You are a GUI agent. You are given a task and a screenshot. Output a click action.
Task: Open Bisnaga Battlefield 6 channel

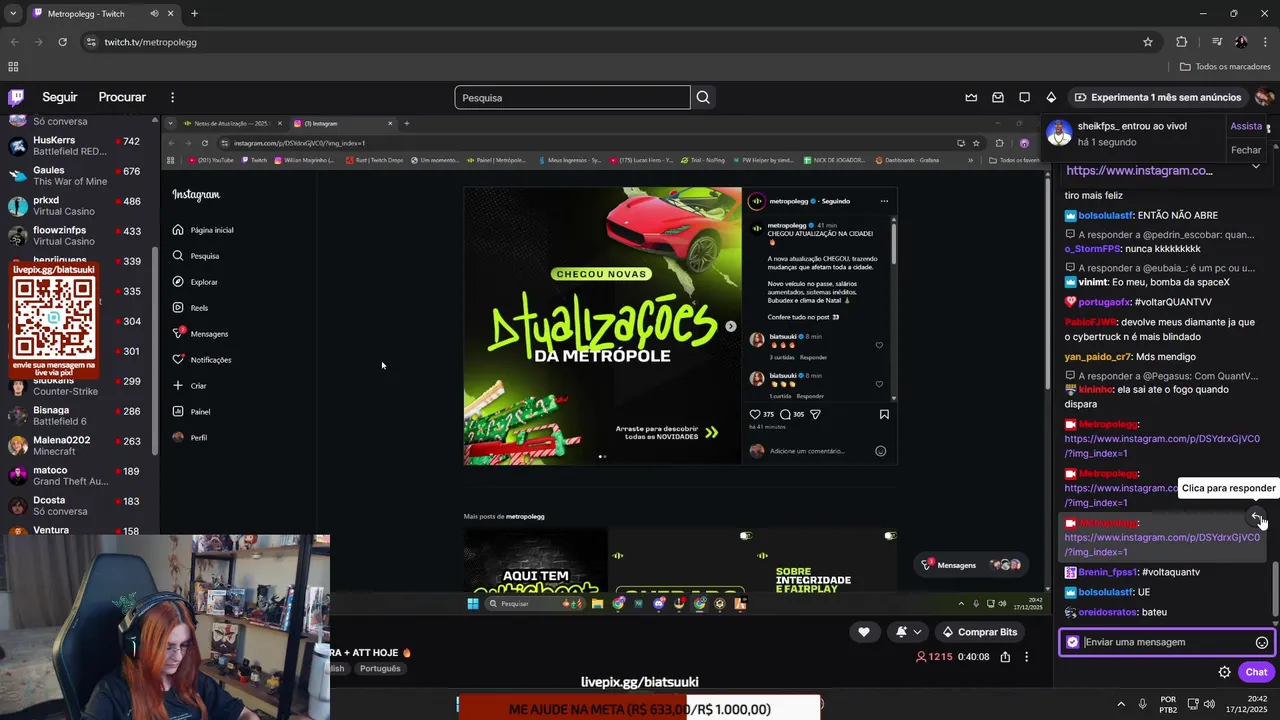(x=80, y=416)
